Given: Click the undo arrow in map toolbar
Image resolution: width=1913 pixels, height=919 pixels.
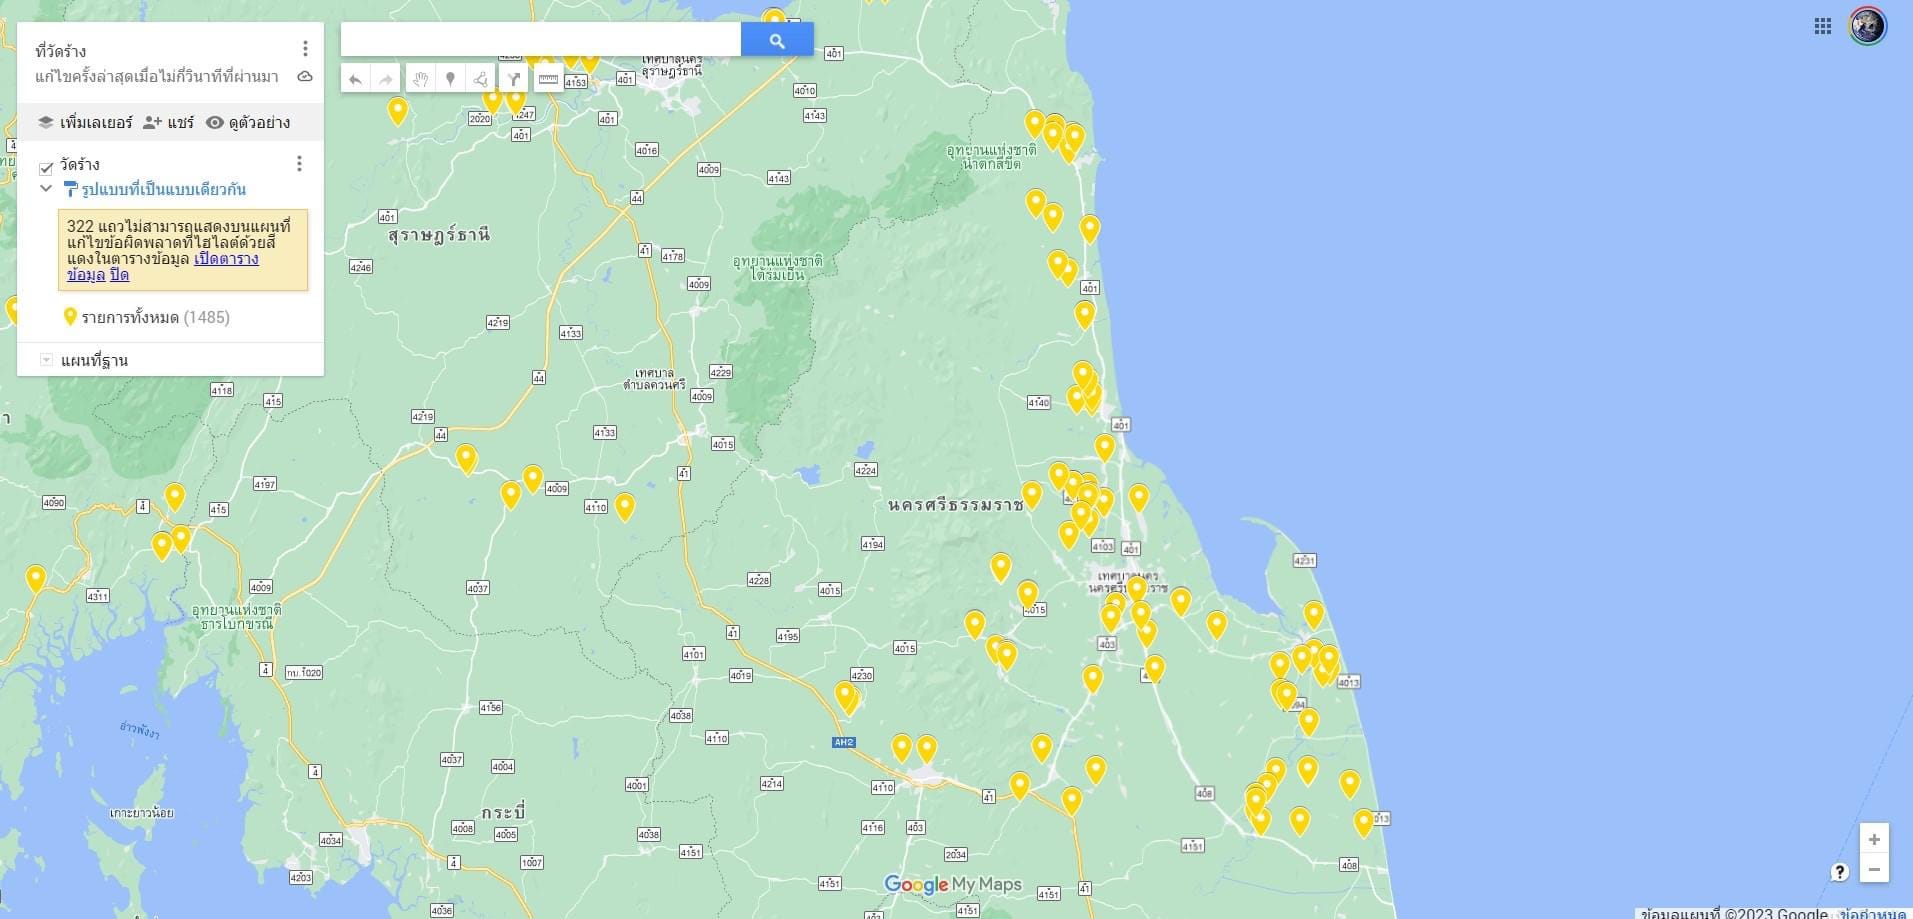Looking at the screenshot, I should [x=355, y=79].
